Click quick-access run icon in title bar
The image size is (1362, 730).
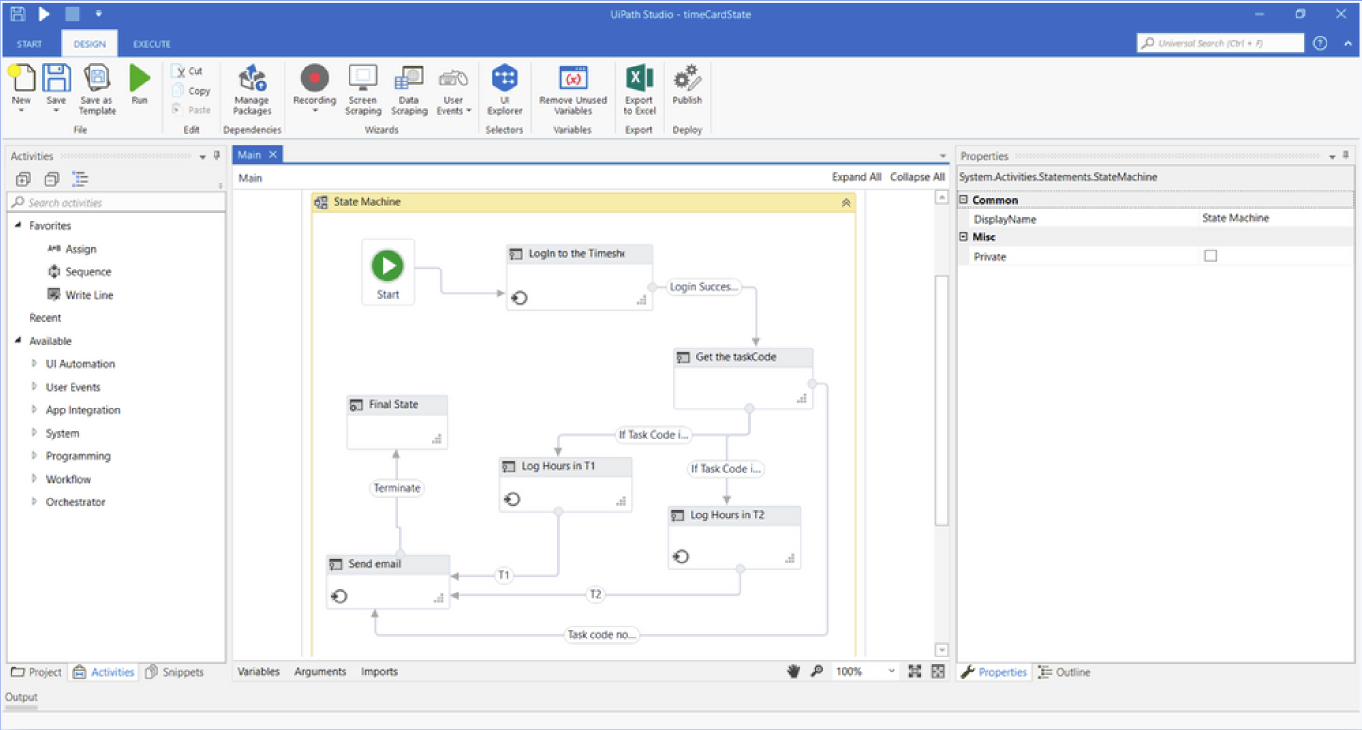(44, 14)
